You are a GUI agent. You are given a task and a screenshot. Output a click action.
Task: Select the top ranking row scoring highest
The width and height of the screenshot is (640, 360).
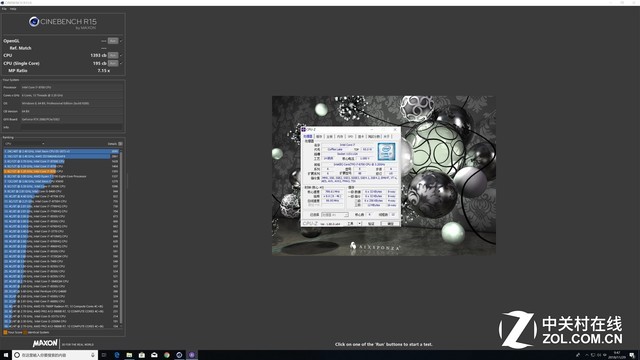(x=61, y=151)
